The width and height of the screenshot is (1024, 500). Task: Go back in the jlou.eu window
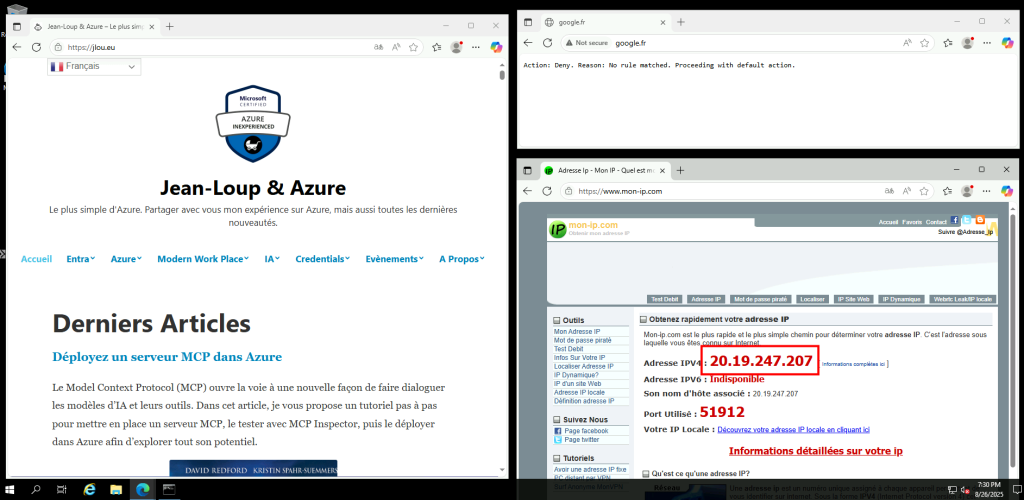(17, 47)
